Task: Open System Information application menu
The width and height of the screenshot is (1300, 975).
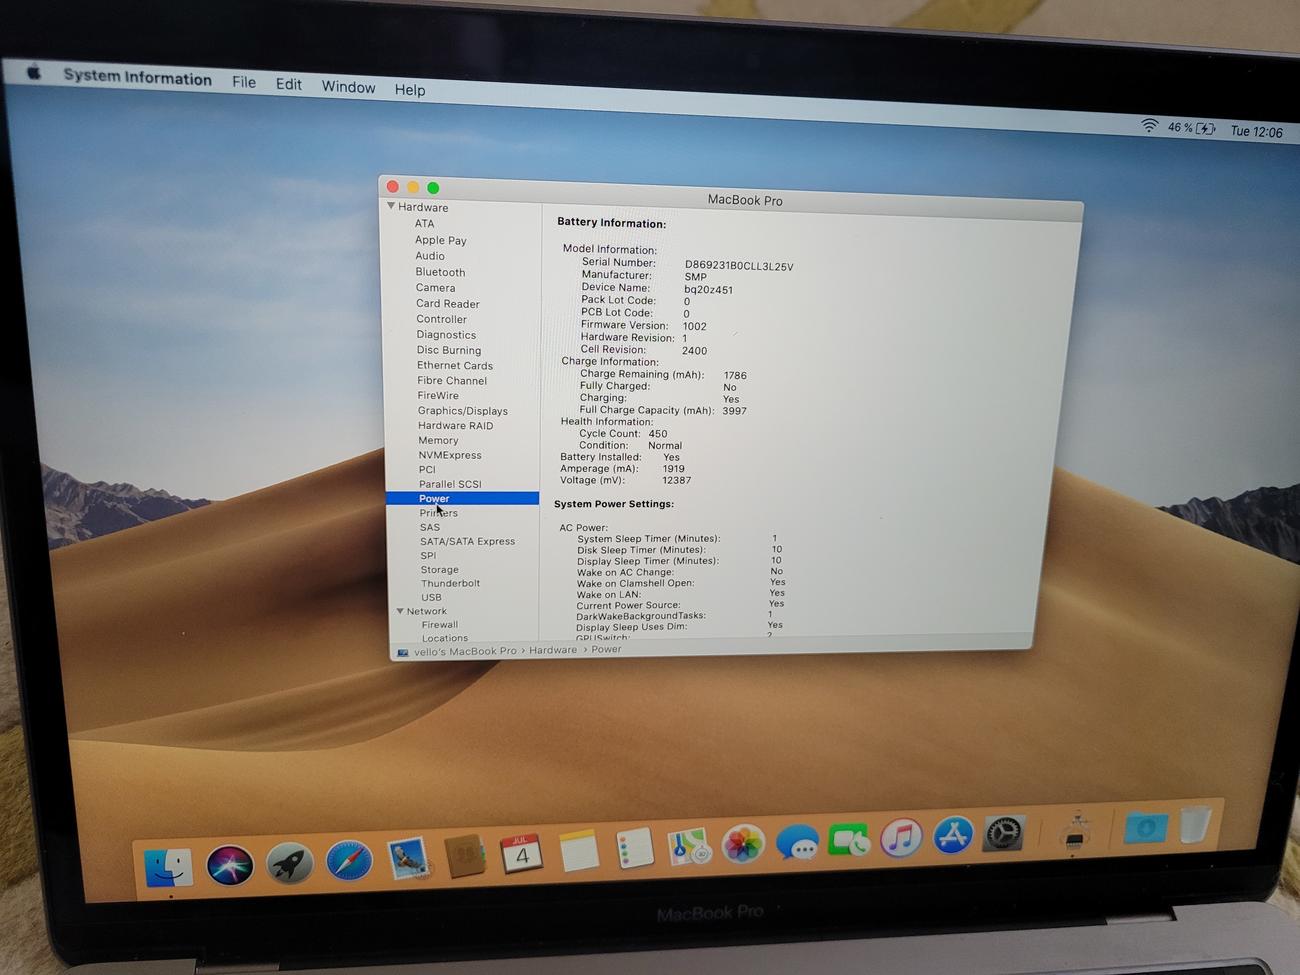Action: [x=137, y=77]
